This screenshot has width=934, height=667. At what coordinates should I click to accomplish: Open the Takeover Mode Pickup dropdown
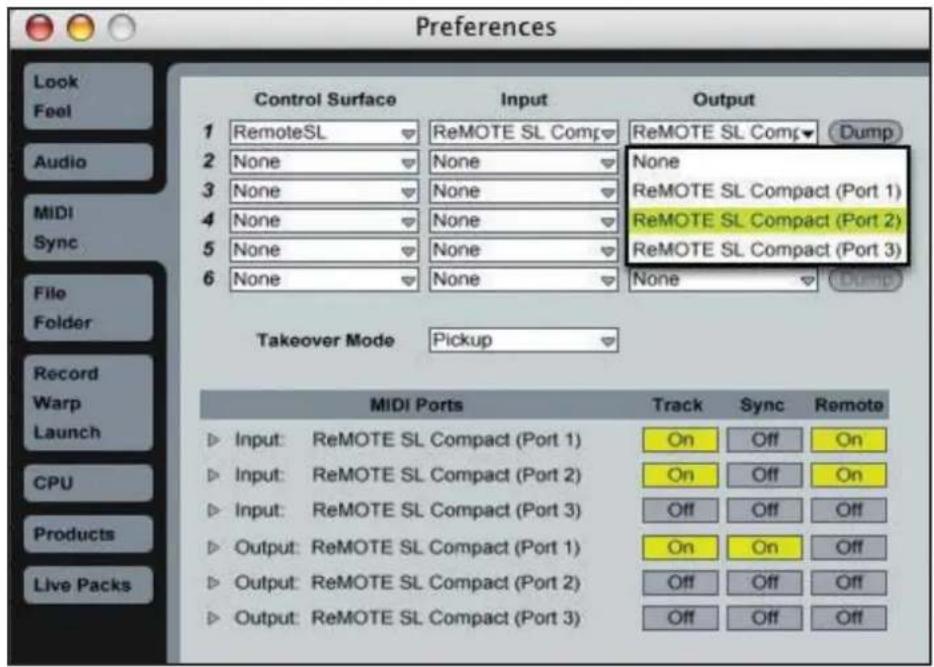click(524, 340)
